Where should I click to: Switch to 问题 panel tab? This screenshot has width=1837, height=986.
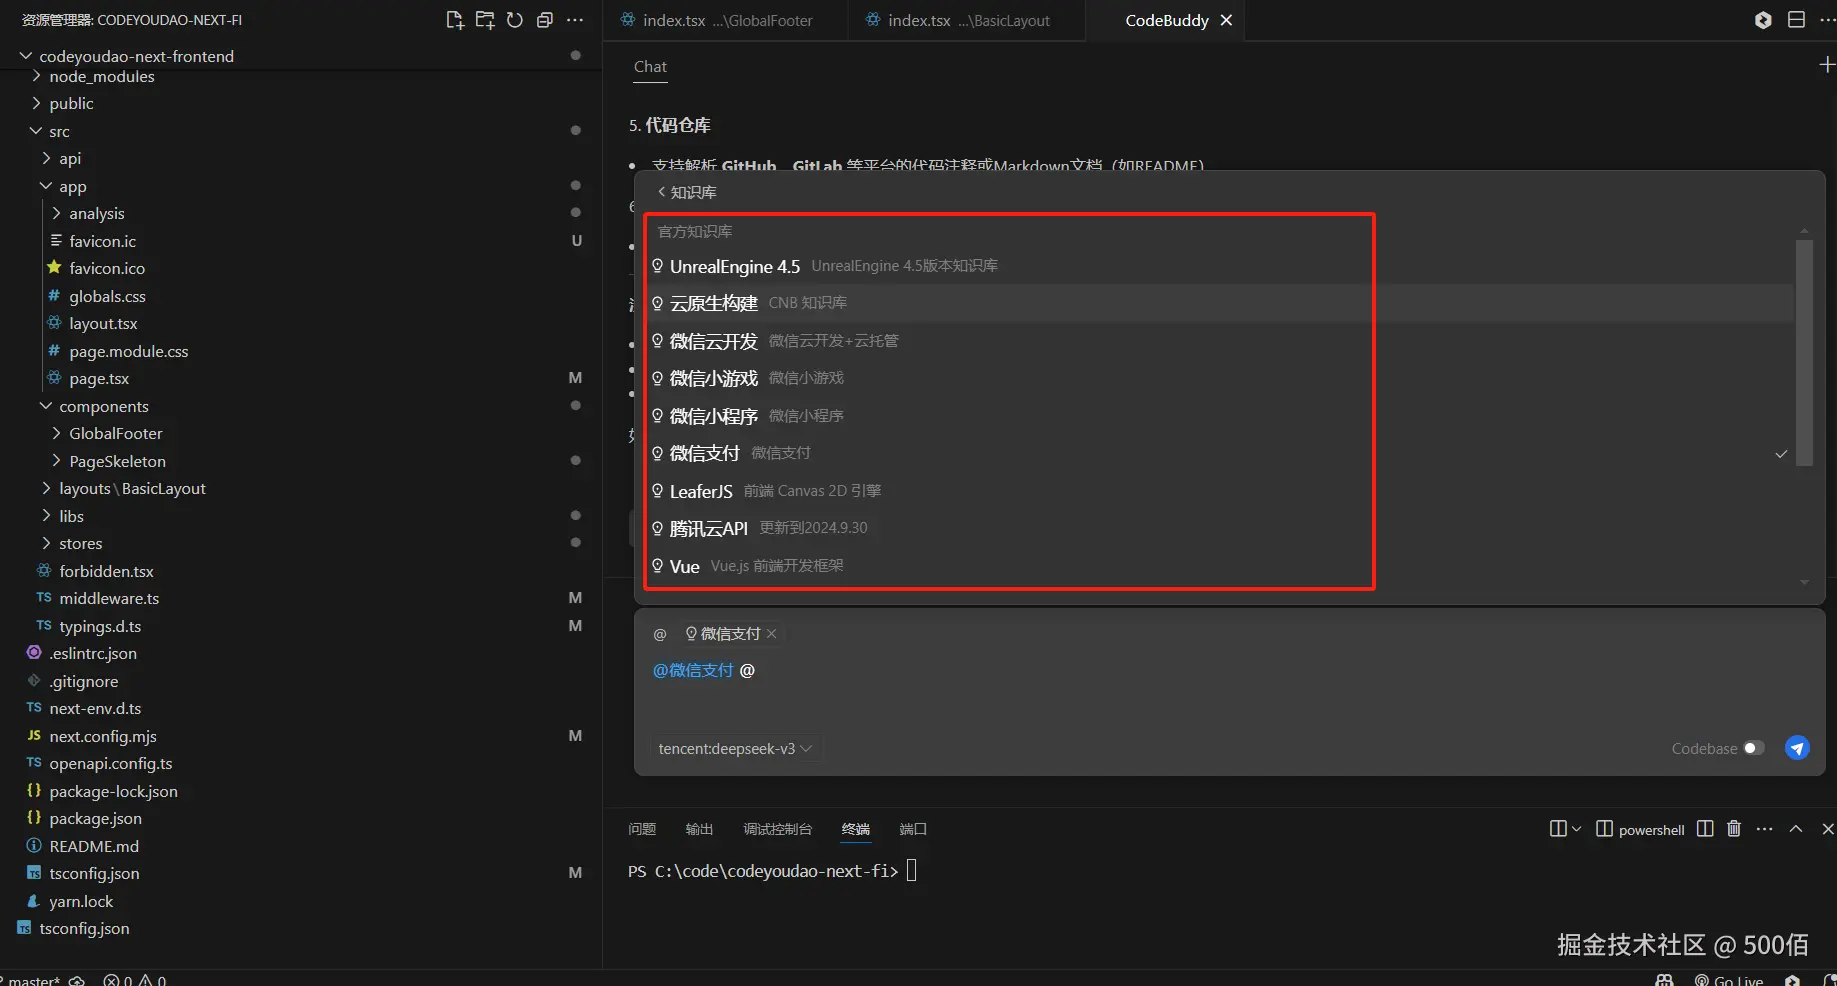[642, 829]
